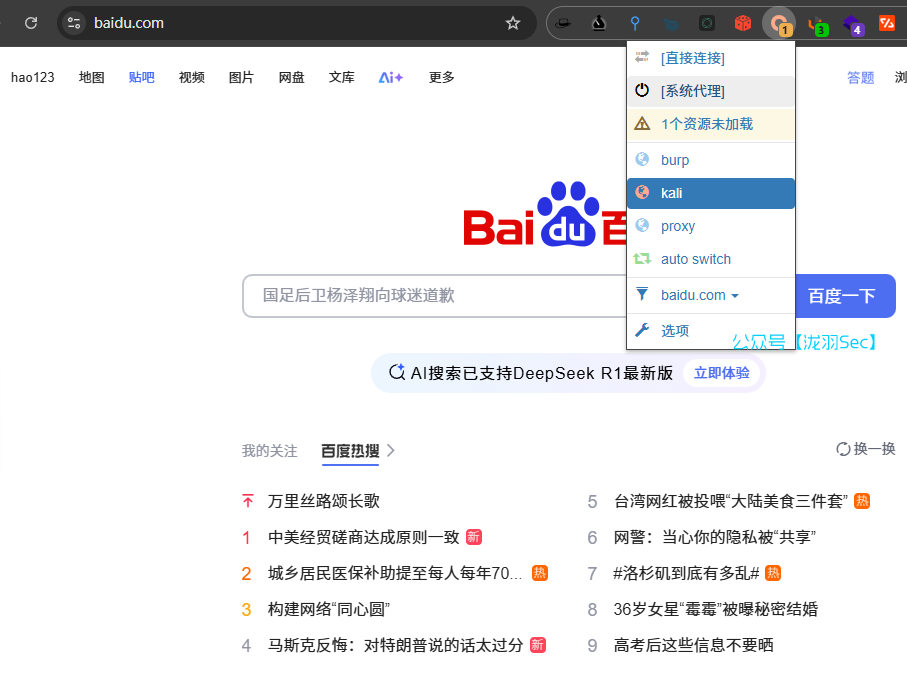This screenshot has width=907, height=683.
Task: Enable the auto switch profile
Action: tap(695, 259)
